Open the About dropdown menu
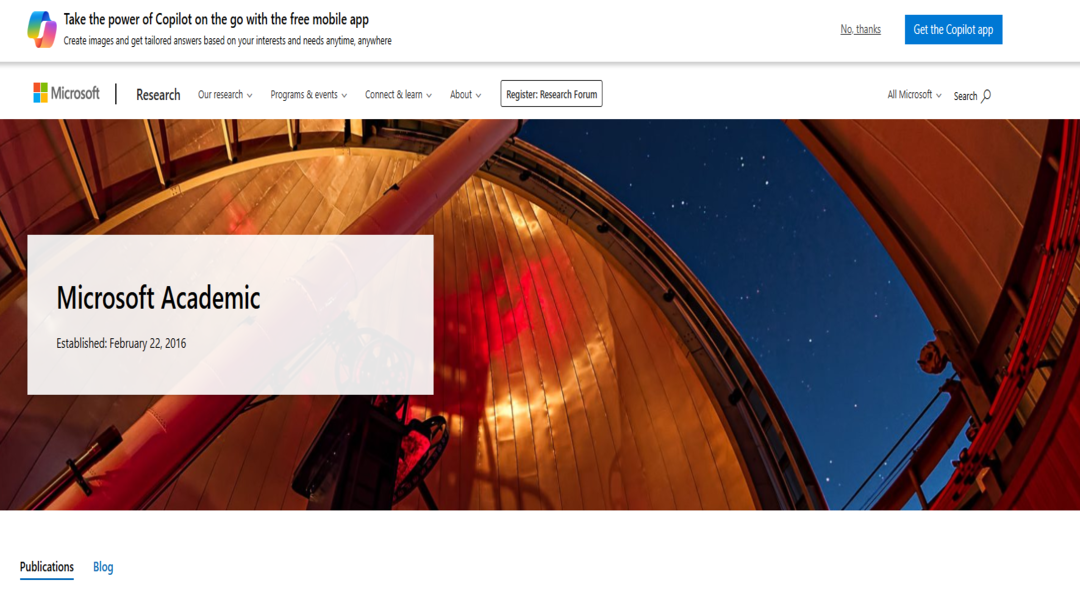Screen dimensions: 1080x600 (x=466, y=94)
